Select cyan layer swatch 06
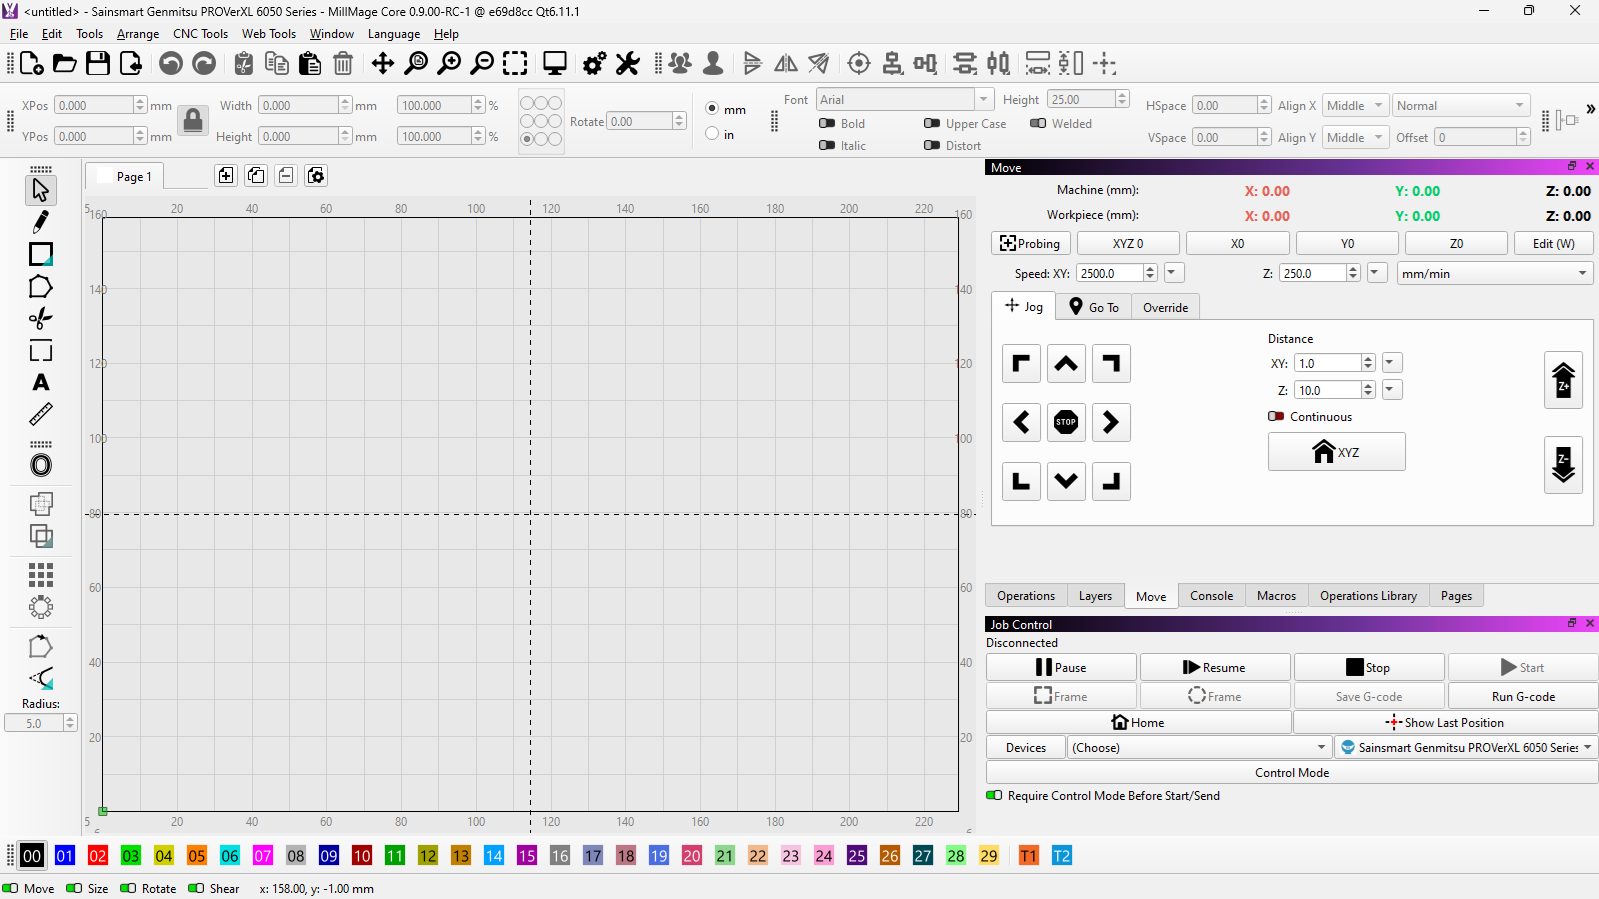Viewport: 1599px width, 899px height. click(230, 856)
